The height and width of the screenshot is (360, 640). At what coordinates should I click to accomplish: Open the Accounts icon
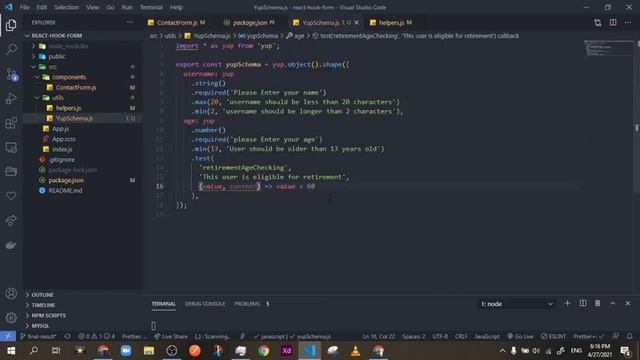[11, 294]
